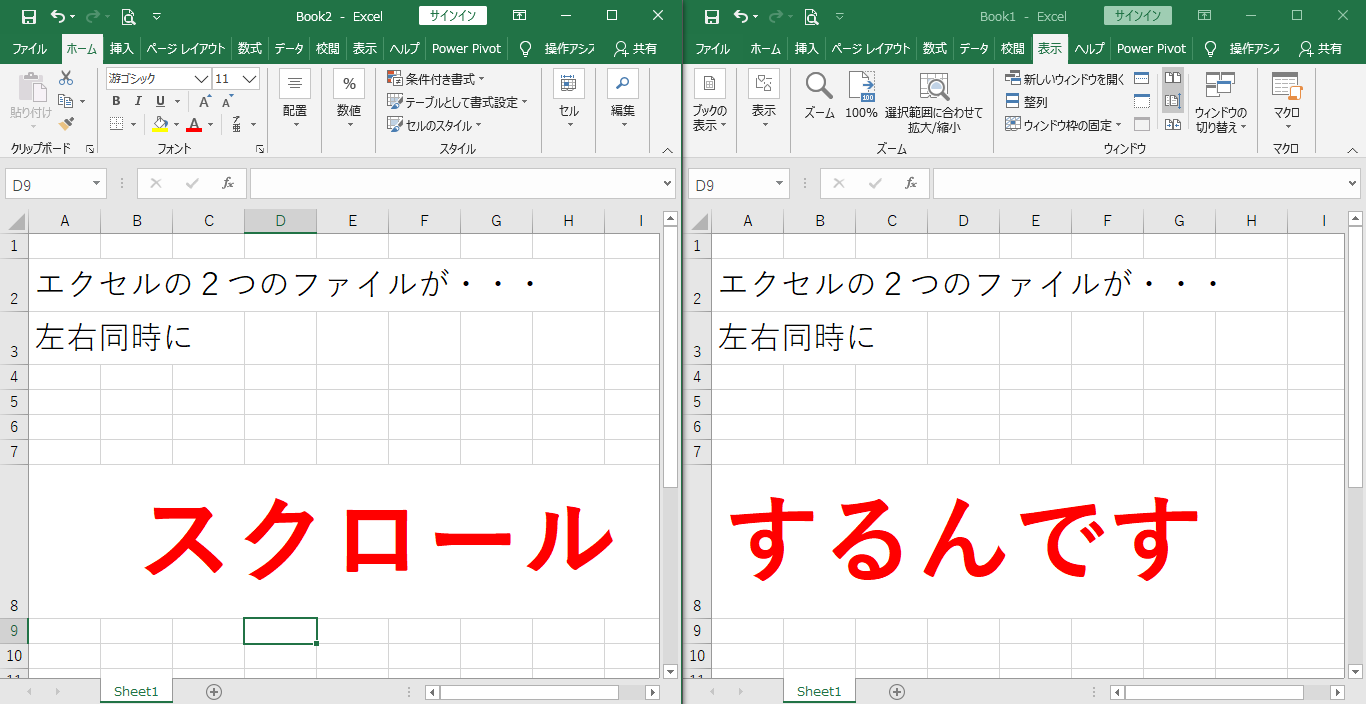Click the insert function fx icon in Book2
Screen dimensions: 1366x704
pyautogui.click(x=228, y=183)
